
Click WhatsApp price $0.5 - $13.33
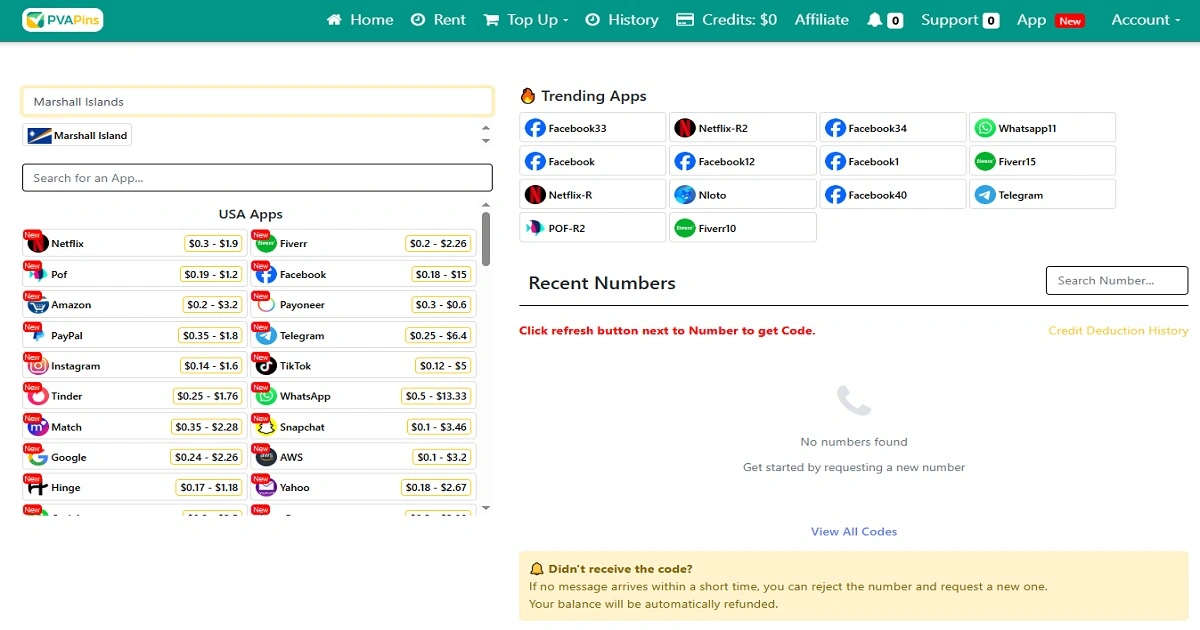[437, 396]
